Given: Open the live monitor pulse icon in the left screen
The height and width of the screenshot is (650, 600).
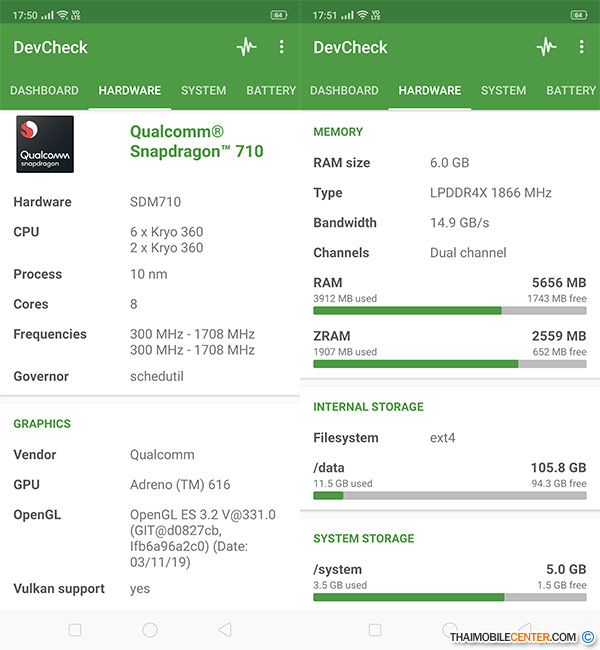Looking at the screenshot, I should (x=247, y=47).
